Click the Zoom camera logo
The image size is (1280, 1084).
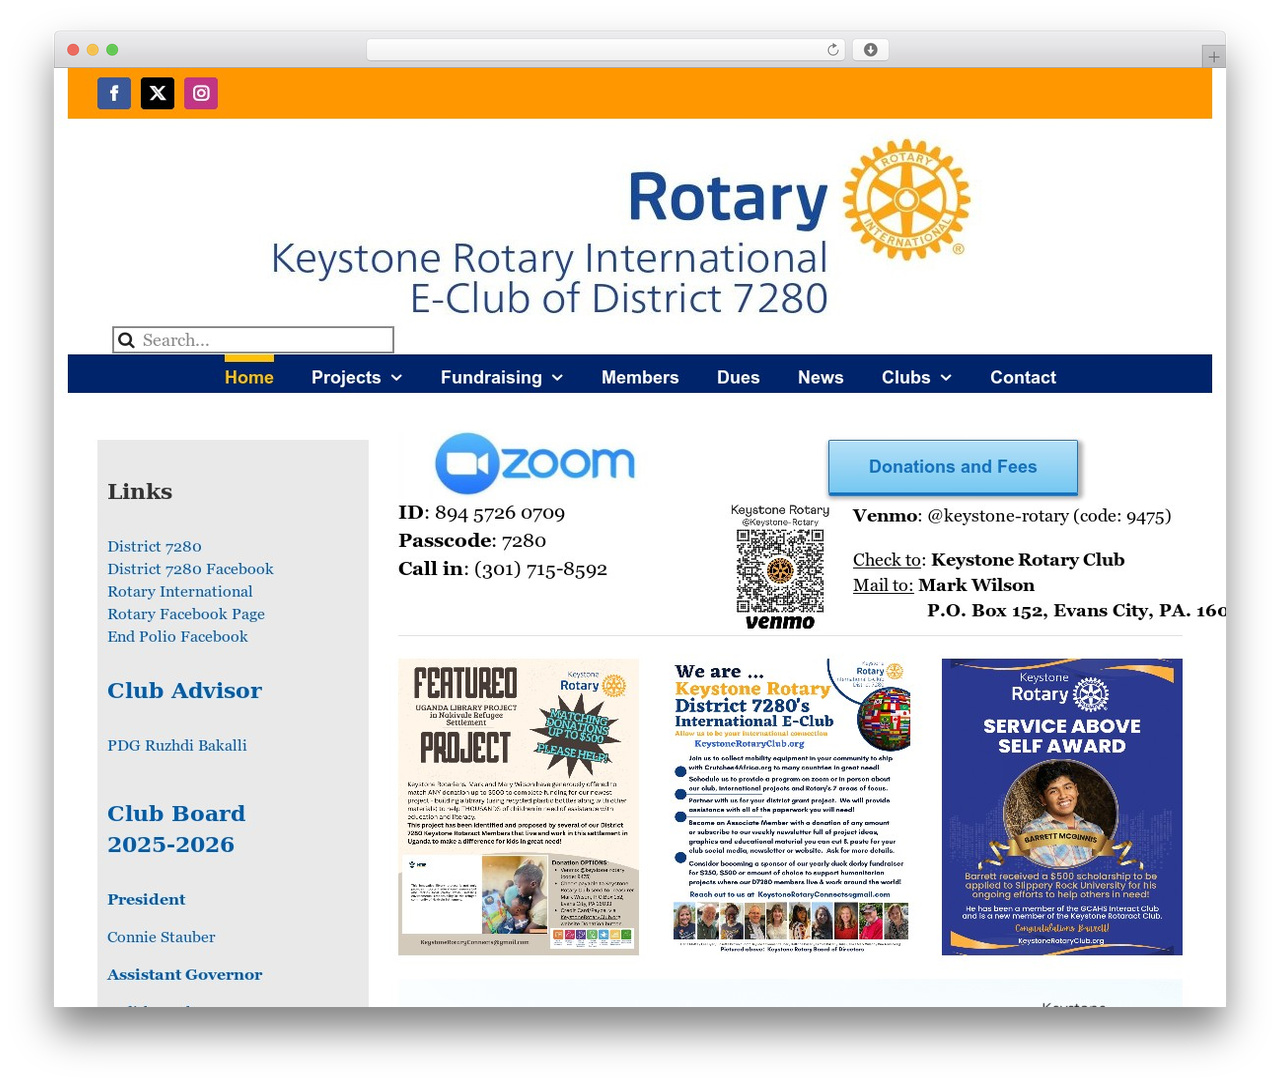pos(535,463)
